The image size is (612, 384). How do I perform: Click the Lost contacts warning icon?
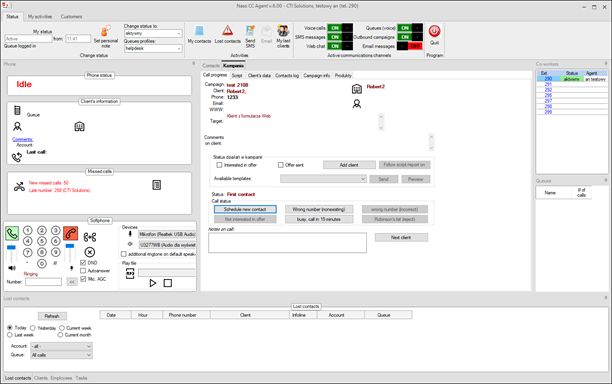pos(228,30)
